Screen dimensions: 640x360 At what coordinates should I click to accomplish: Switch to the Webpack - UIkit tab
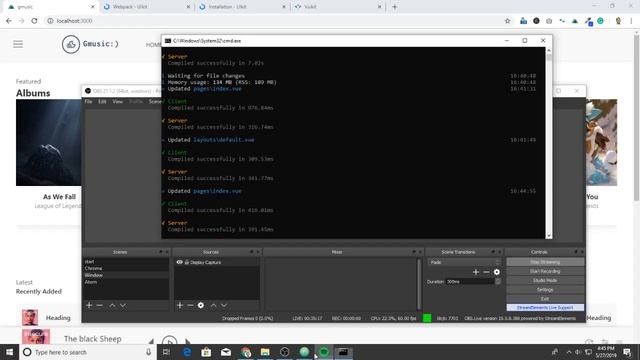[x=146, y=7]
